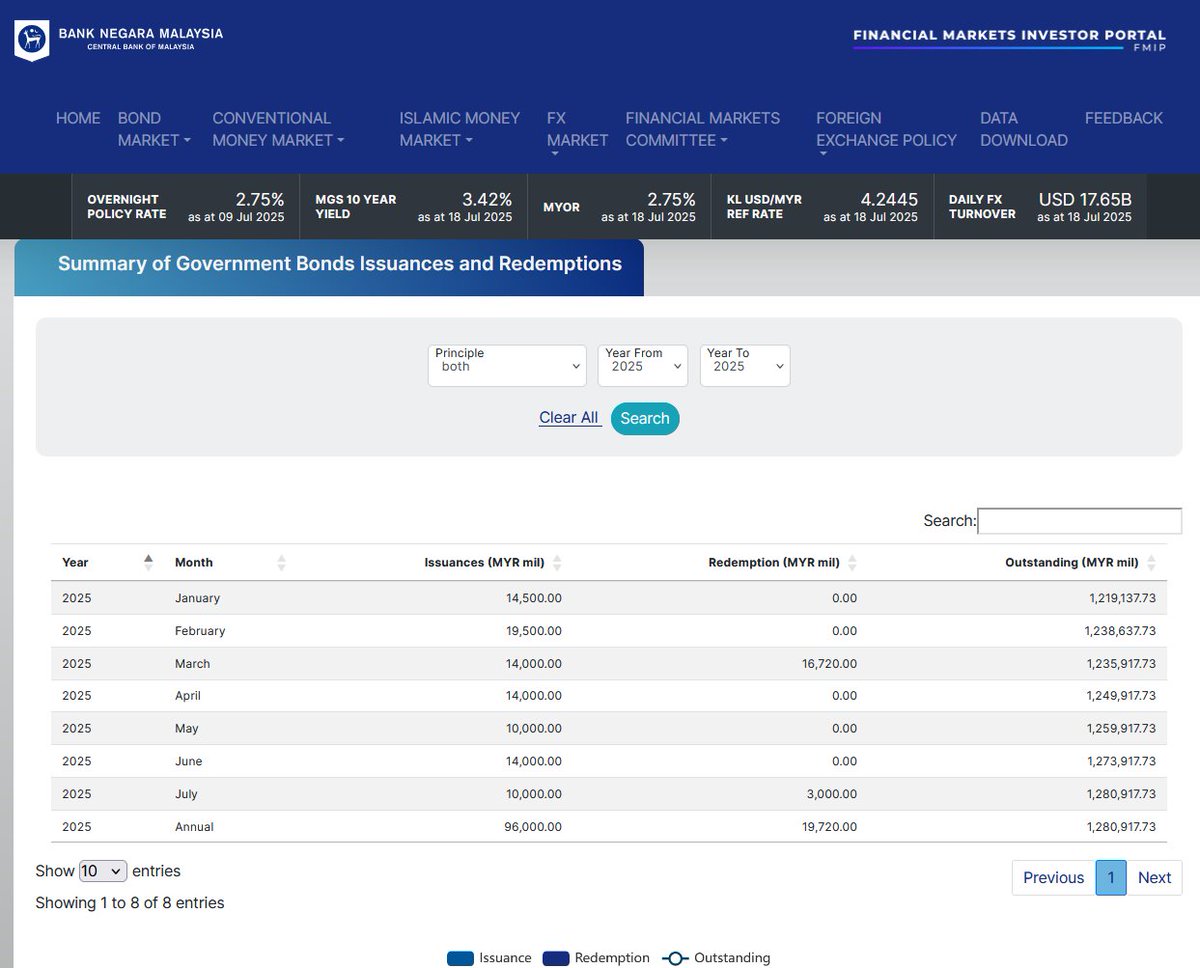1200x968 pixels.
Task: Click February outstanding value 1,238,637.73
Action: (x=1120, y=631)
